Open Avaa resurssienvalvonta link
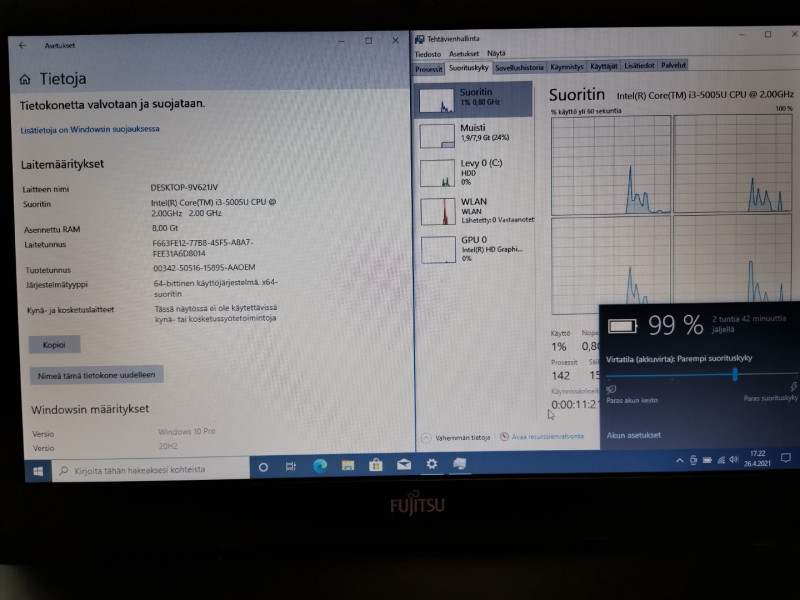Image resolution: width=800 pixels, height=600 pixels. coord(542,437)
